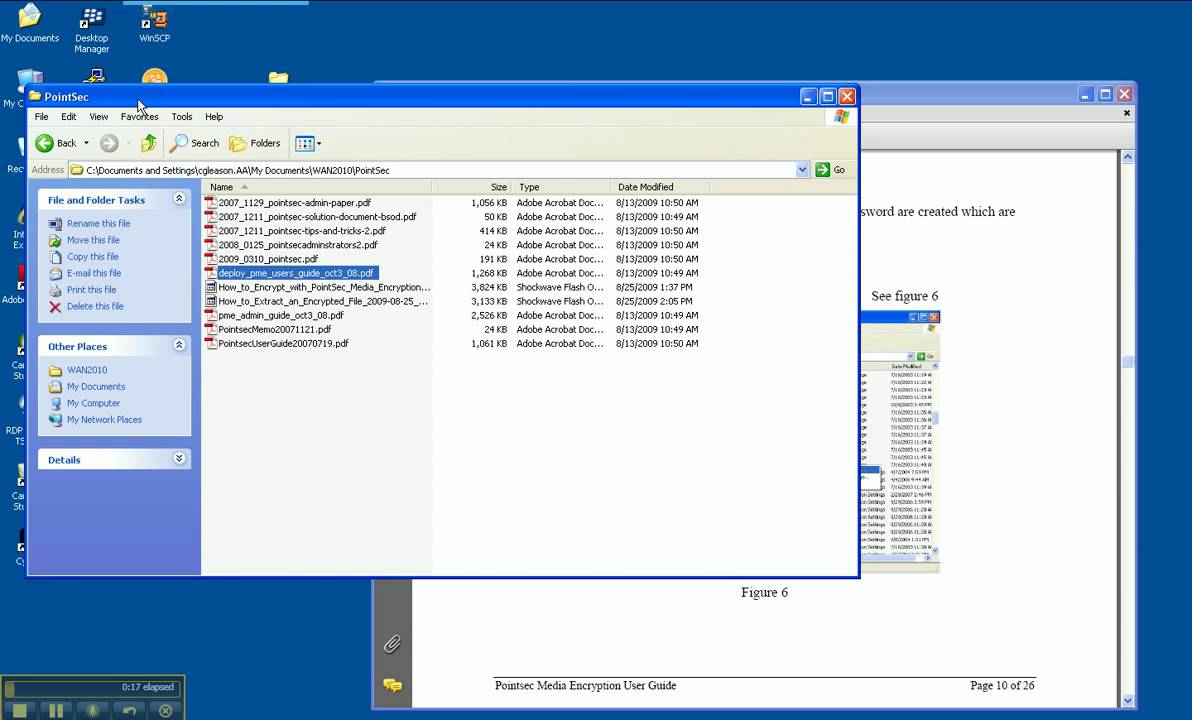Sort files by Date Modified column
Image resolution: width=1192 pixels, height=720 pixels.
(x=660, y=187)
